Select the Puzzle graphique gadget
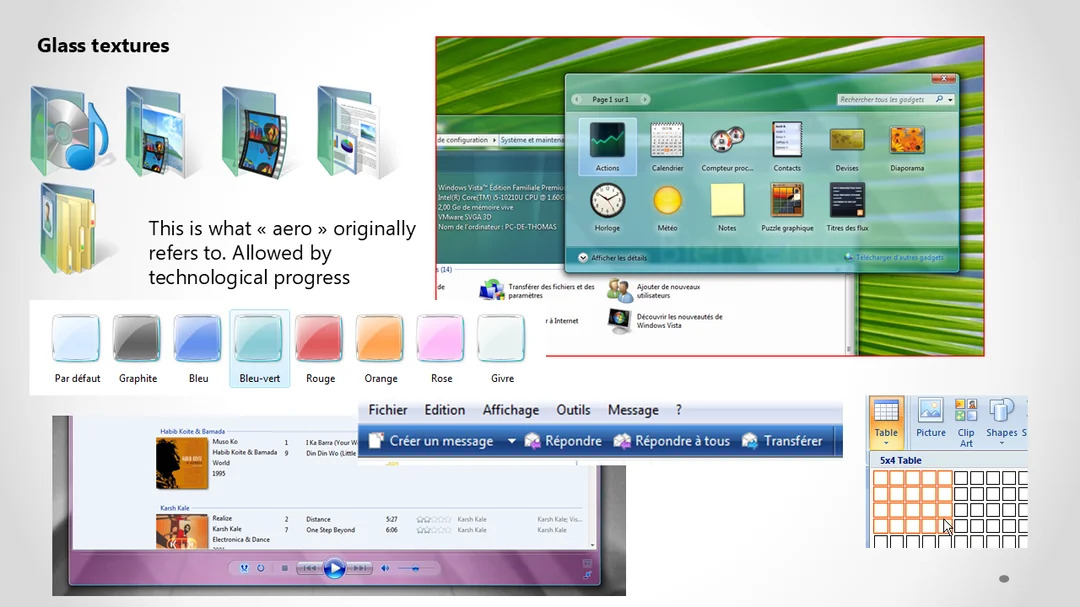 [787, 207]
